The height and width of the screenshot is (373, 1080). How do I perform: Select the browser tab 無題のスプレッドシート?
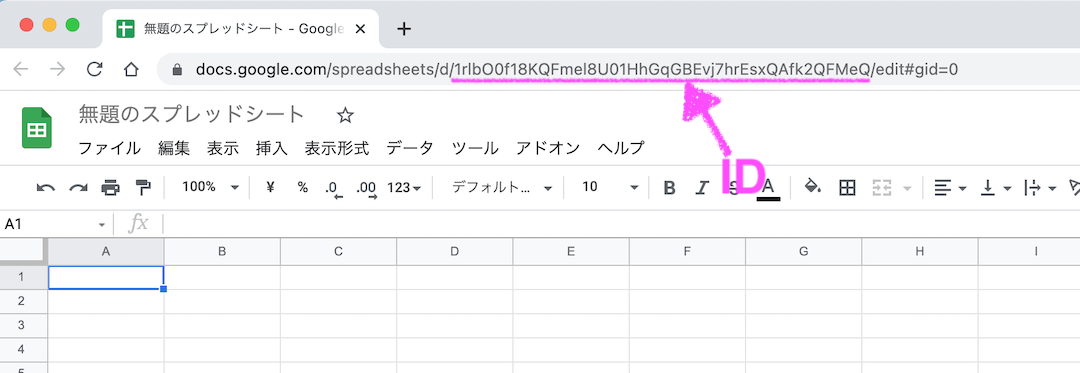point(240,29)
